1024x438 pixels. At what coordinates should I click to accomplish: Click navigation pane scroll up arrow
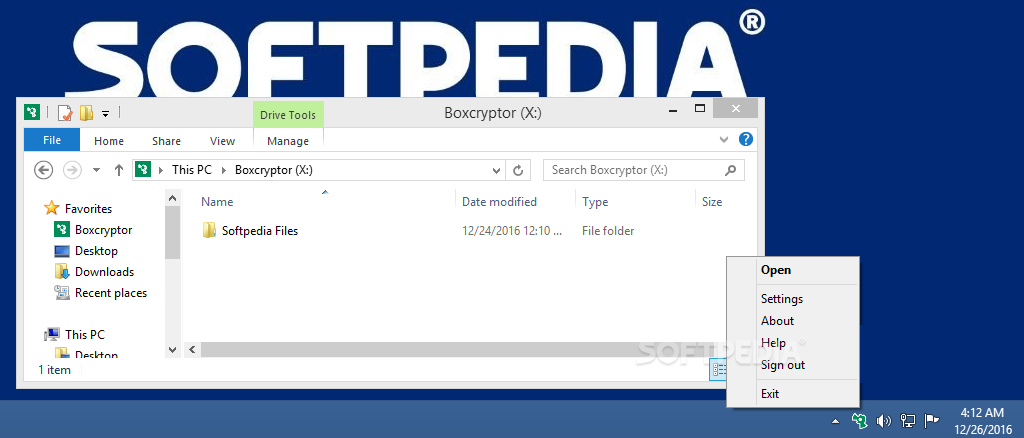172,197
